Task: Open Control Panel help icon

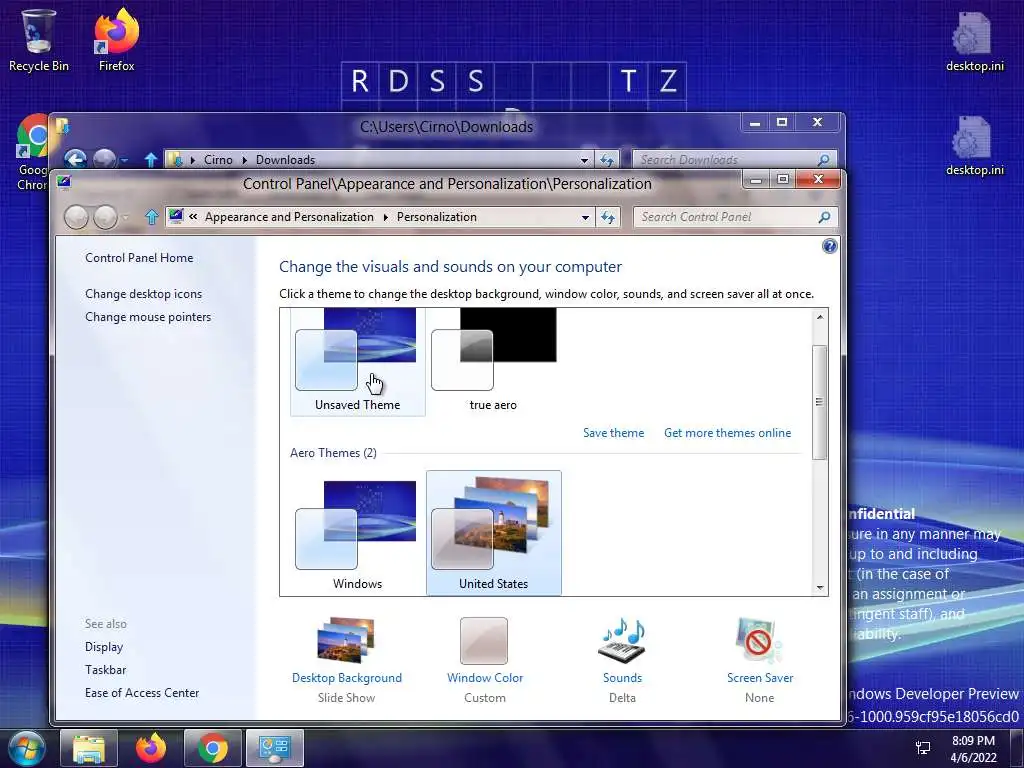Action: 829,246
